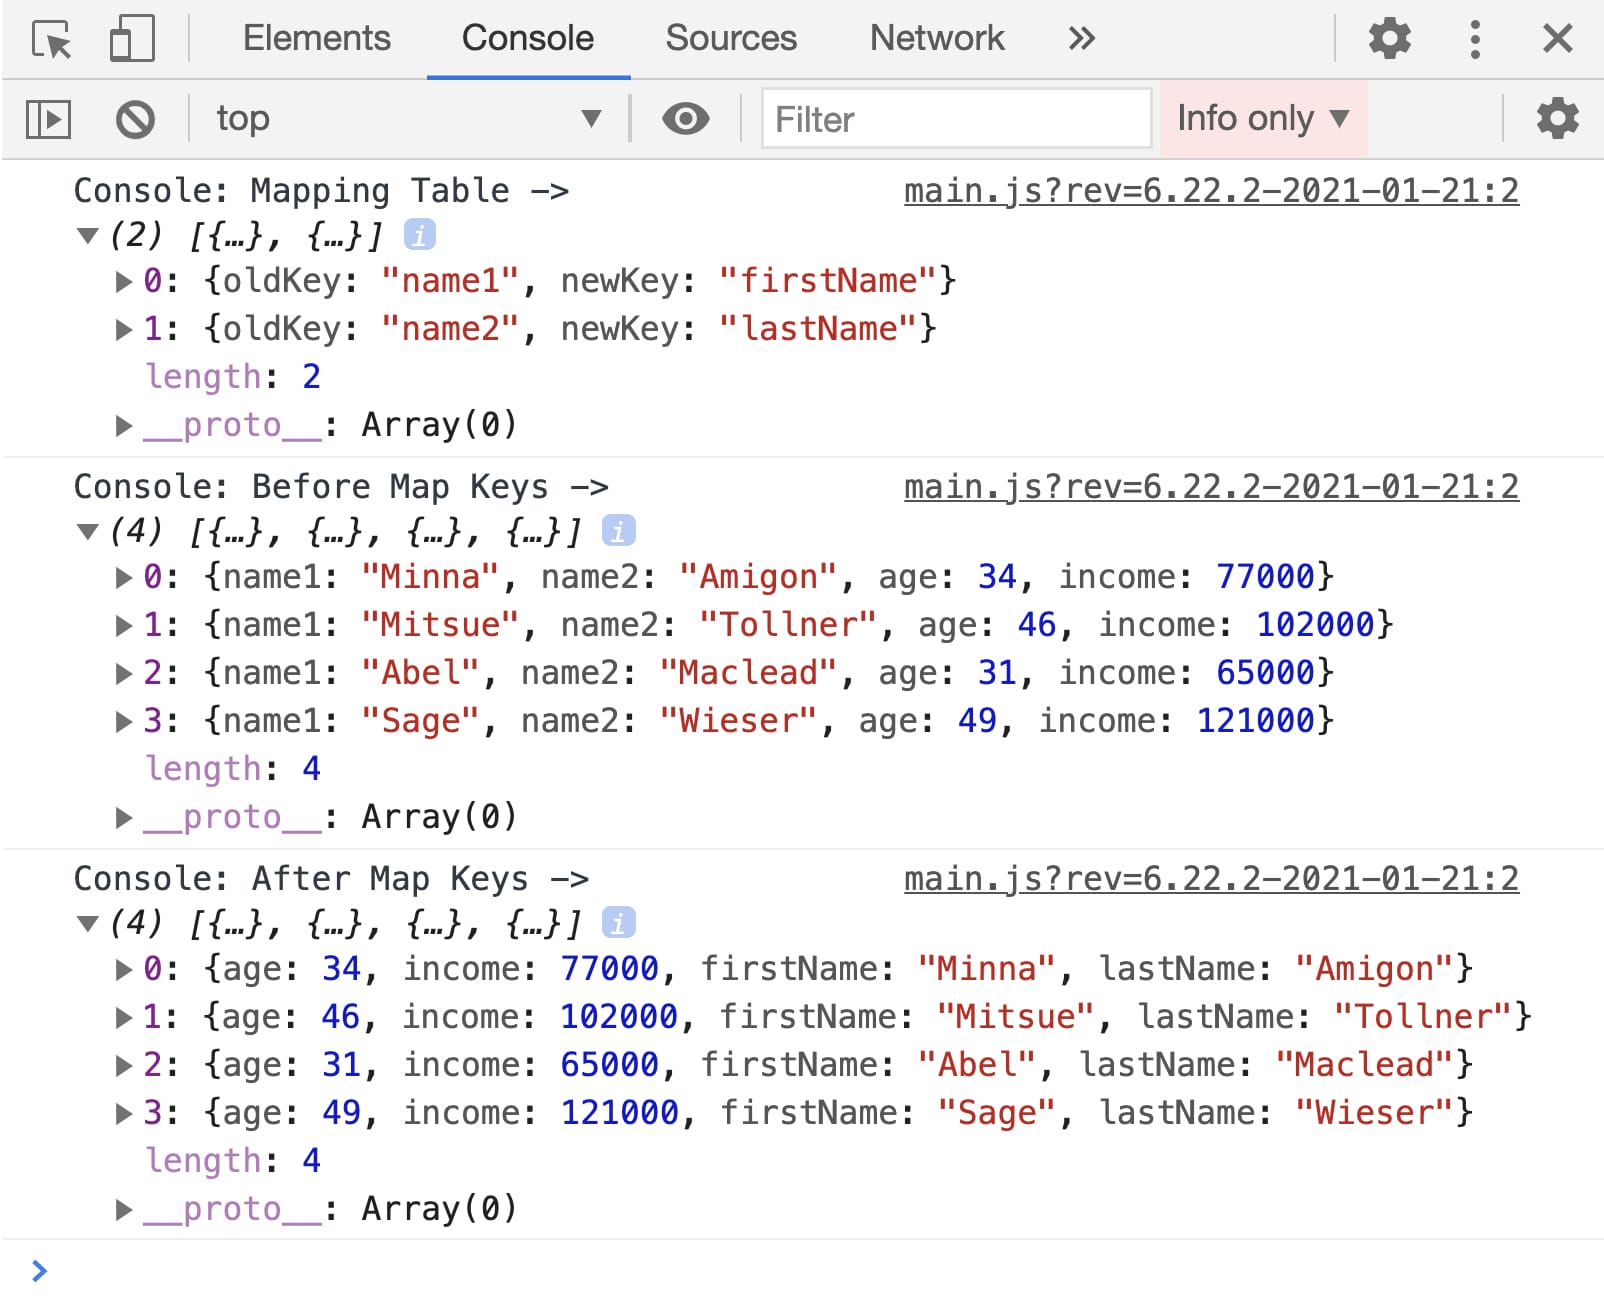Click the "firstName" string in the newKey entry
Screen dimensions: 1604x1312
click(x=827, y=280)
